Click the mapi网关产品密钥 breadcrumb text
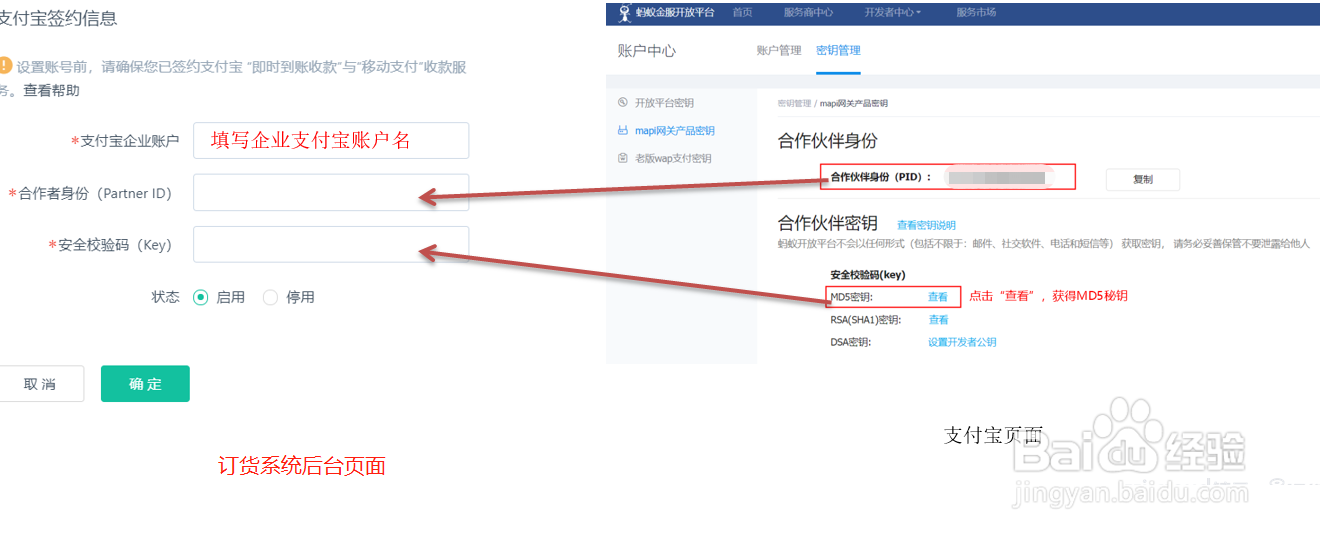 point(853,103)
